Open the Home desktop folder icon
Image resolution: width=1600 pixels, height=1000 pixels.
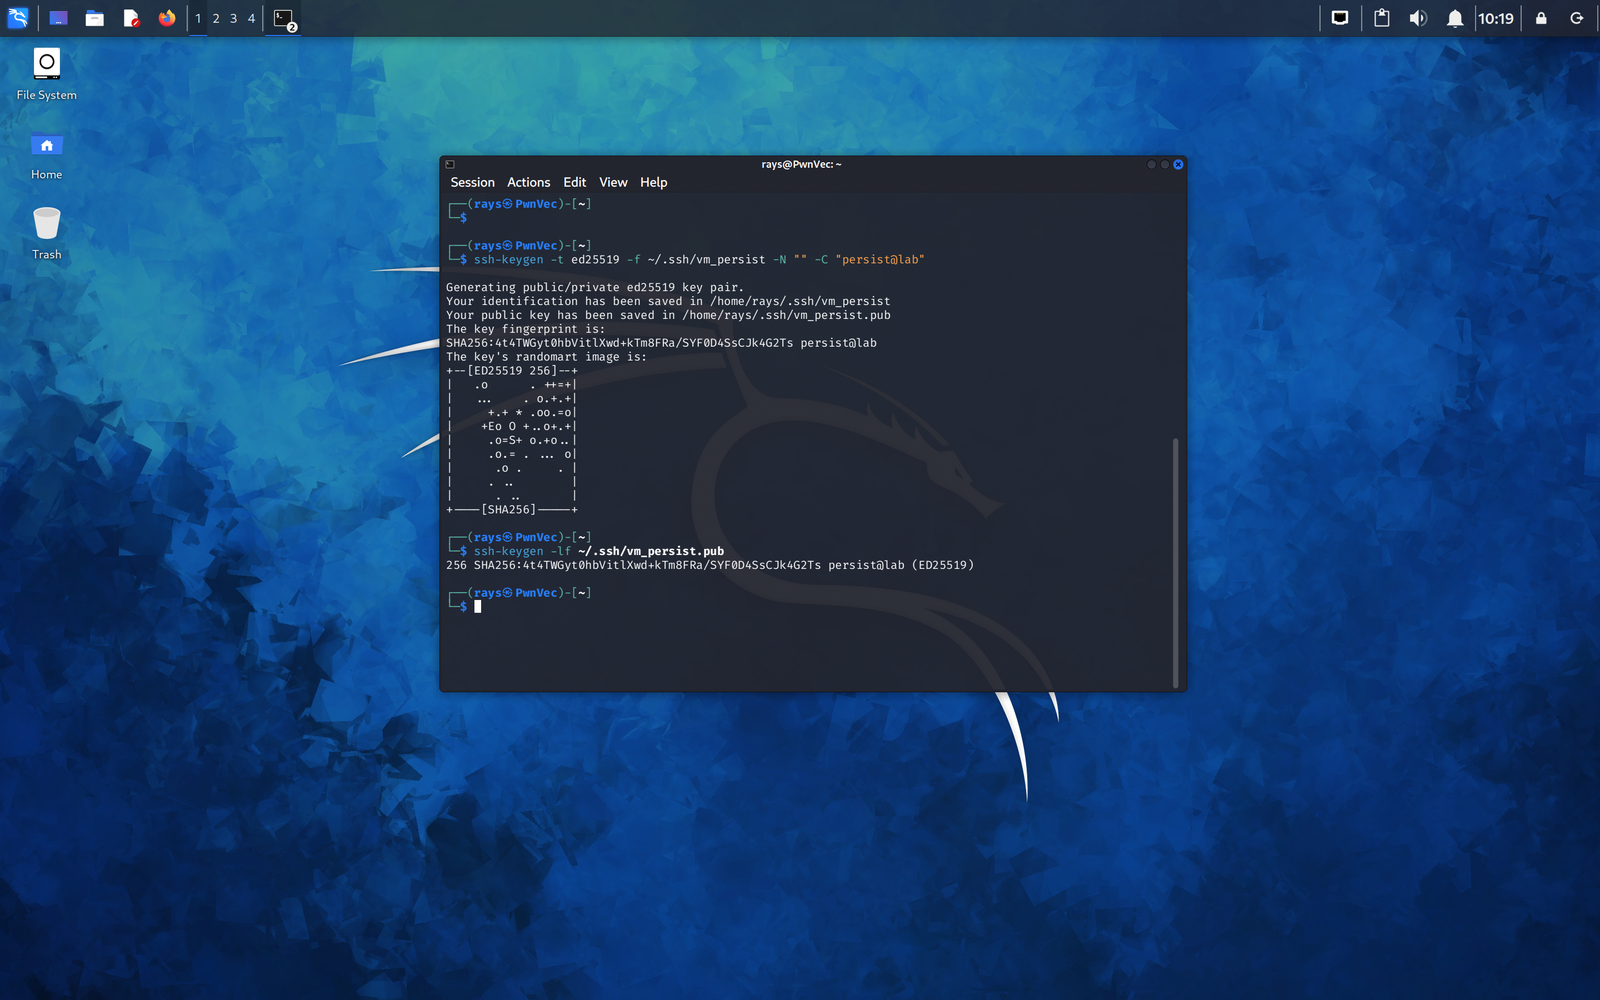tap(46, 155)
